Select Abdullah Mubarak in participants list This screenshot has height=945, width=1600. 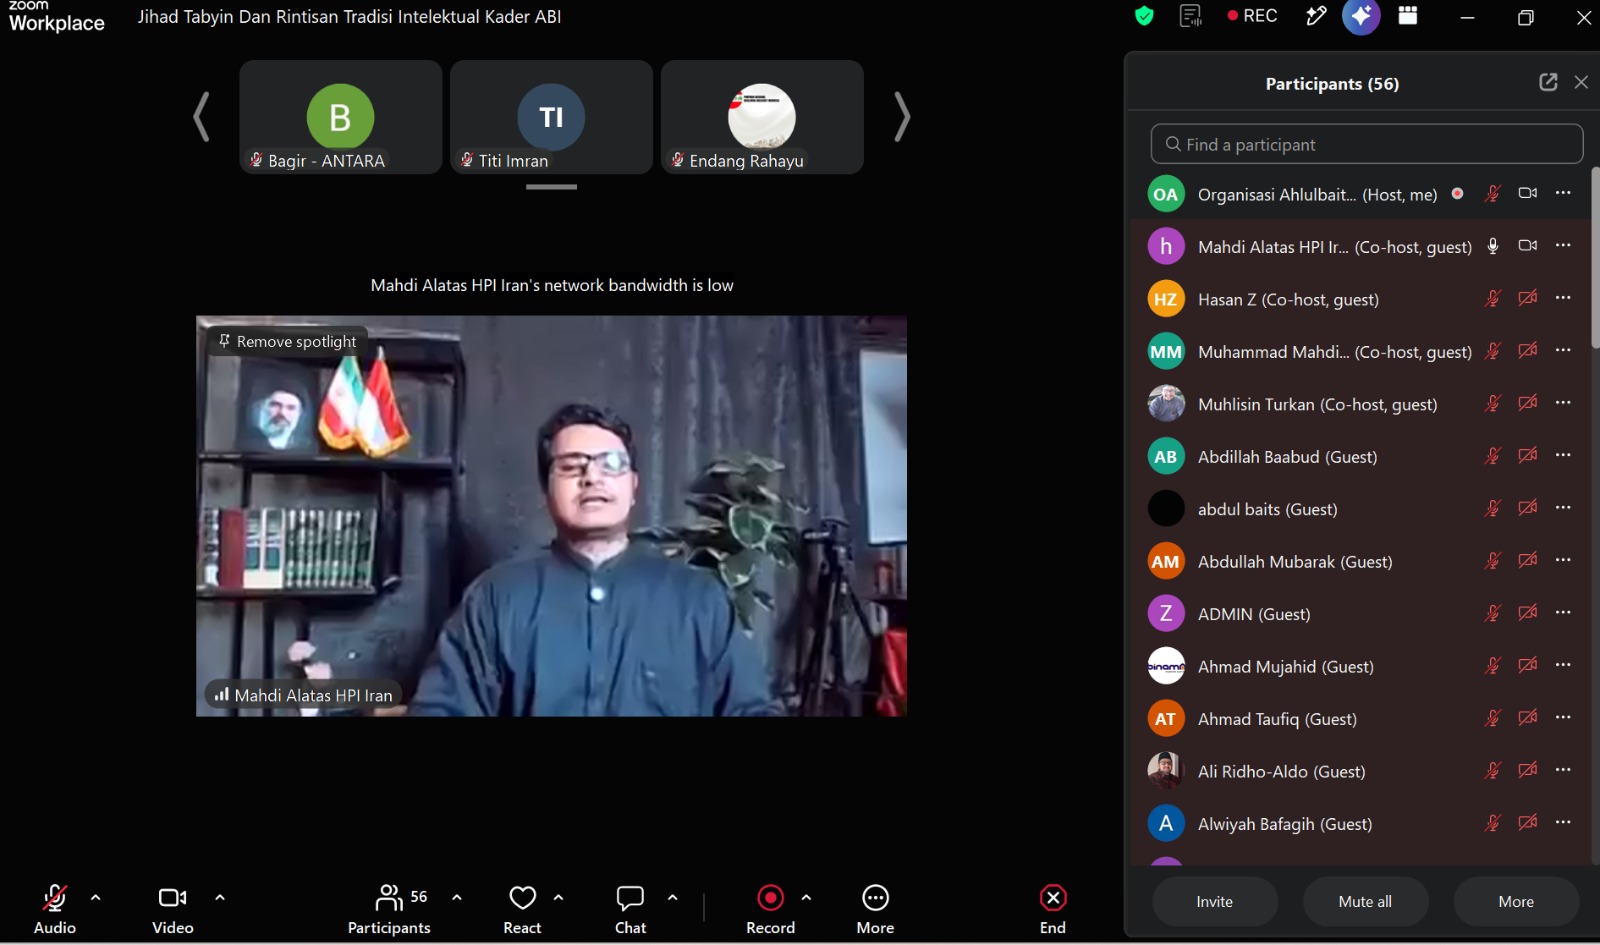pos(1361,561)
